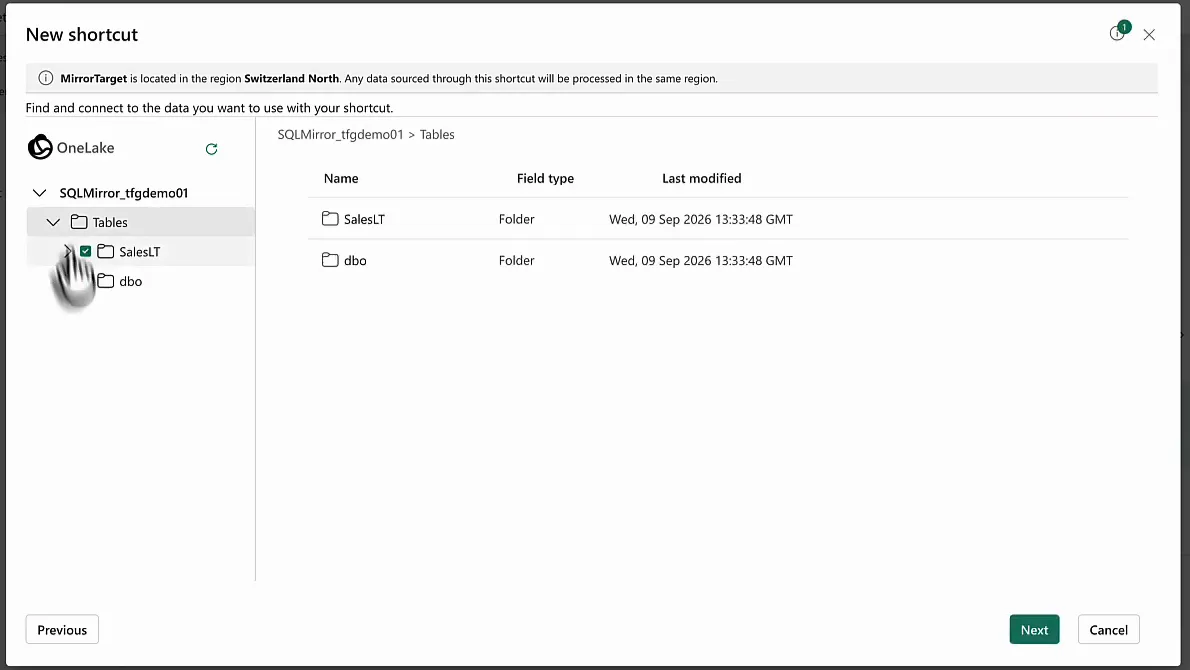
Task: Click the Folder type cell for dbo
Action: (516, 260)
